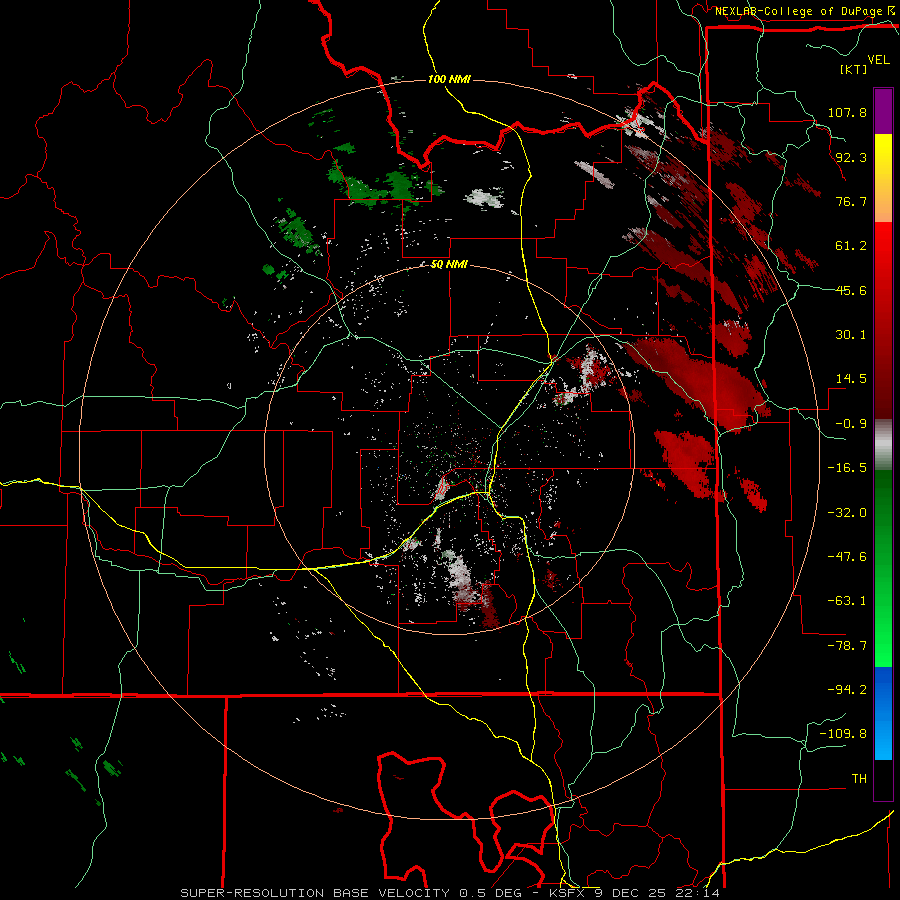Click the NEXLAB-College of DuPage label

point(801,11)
